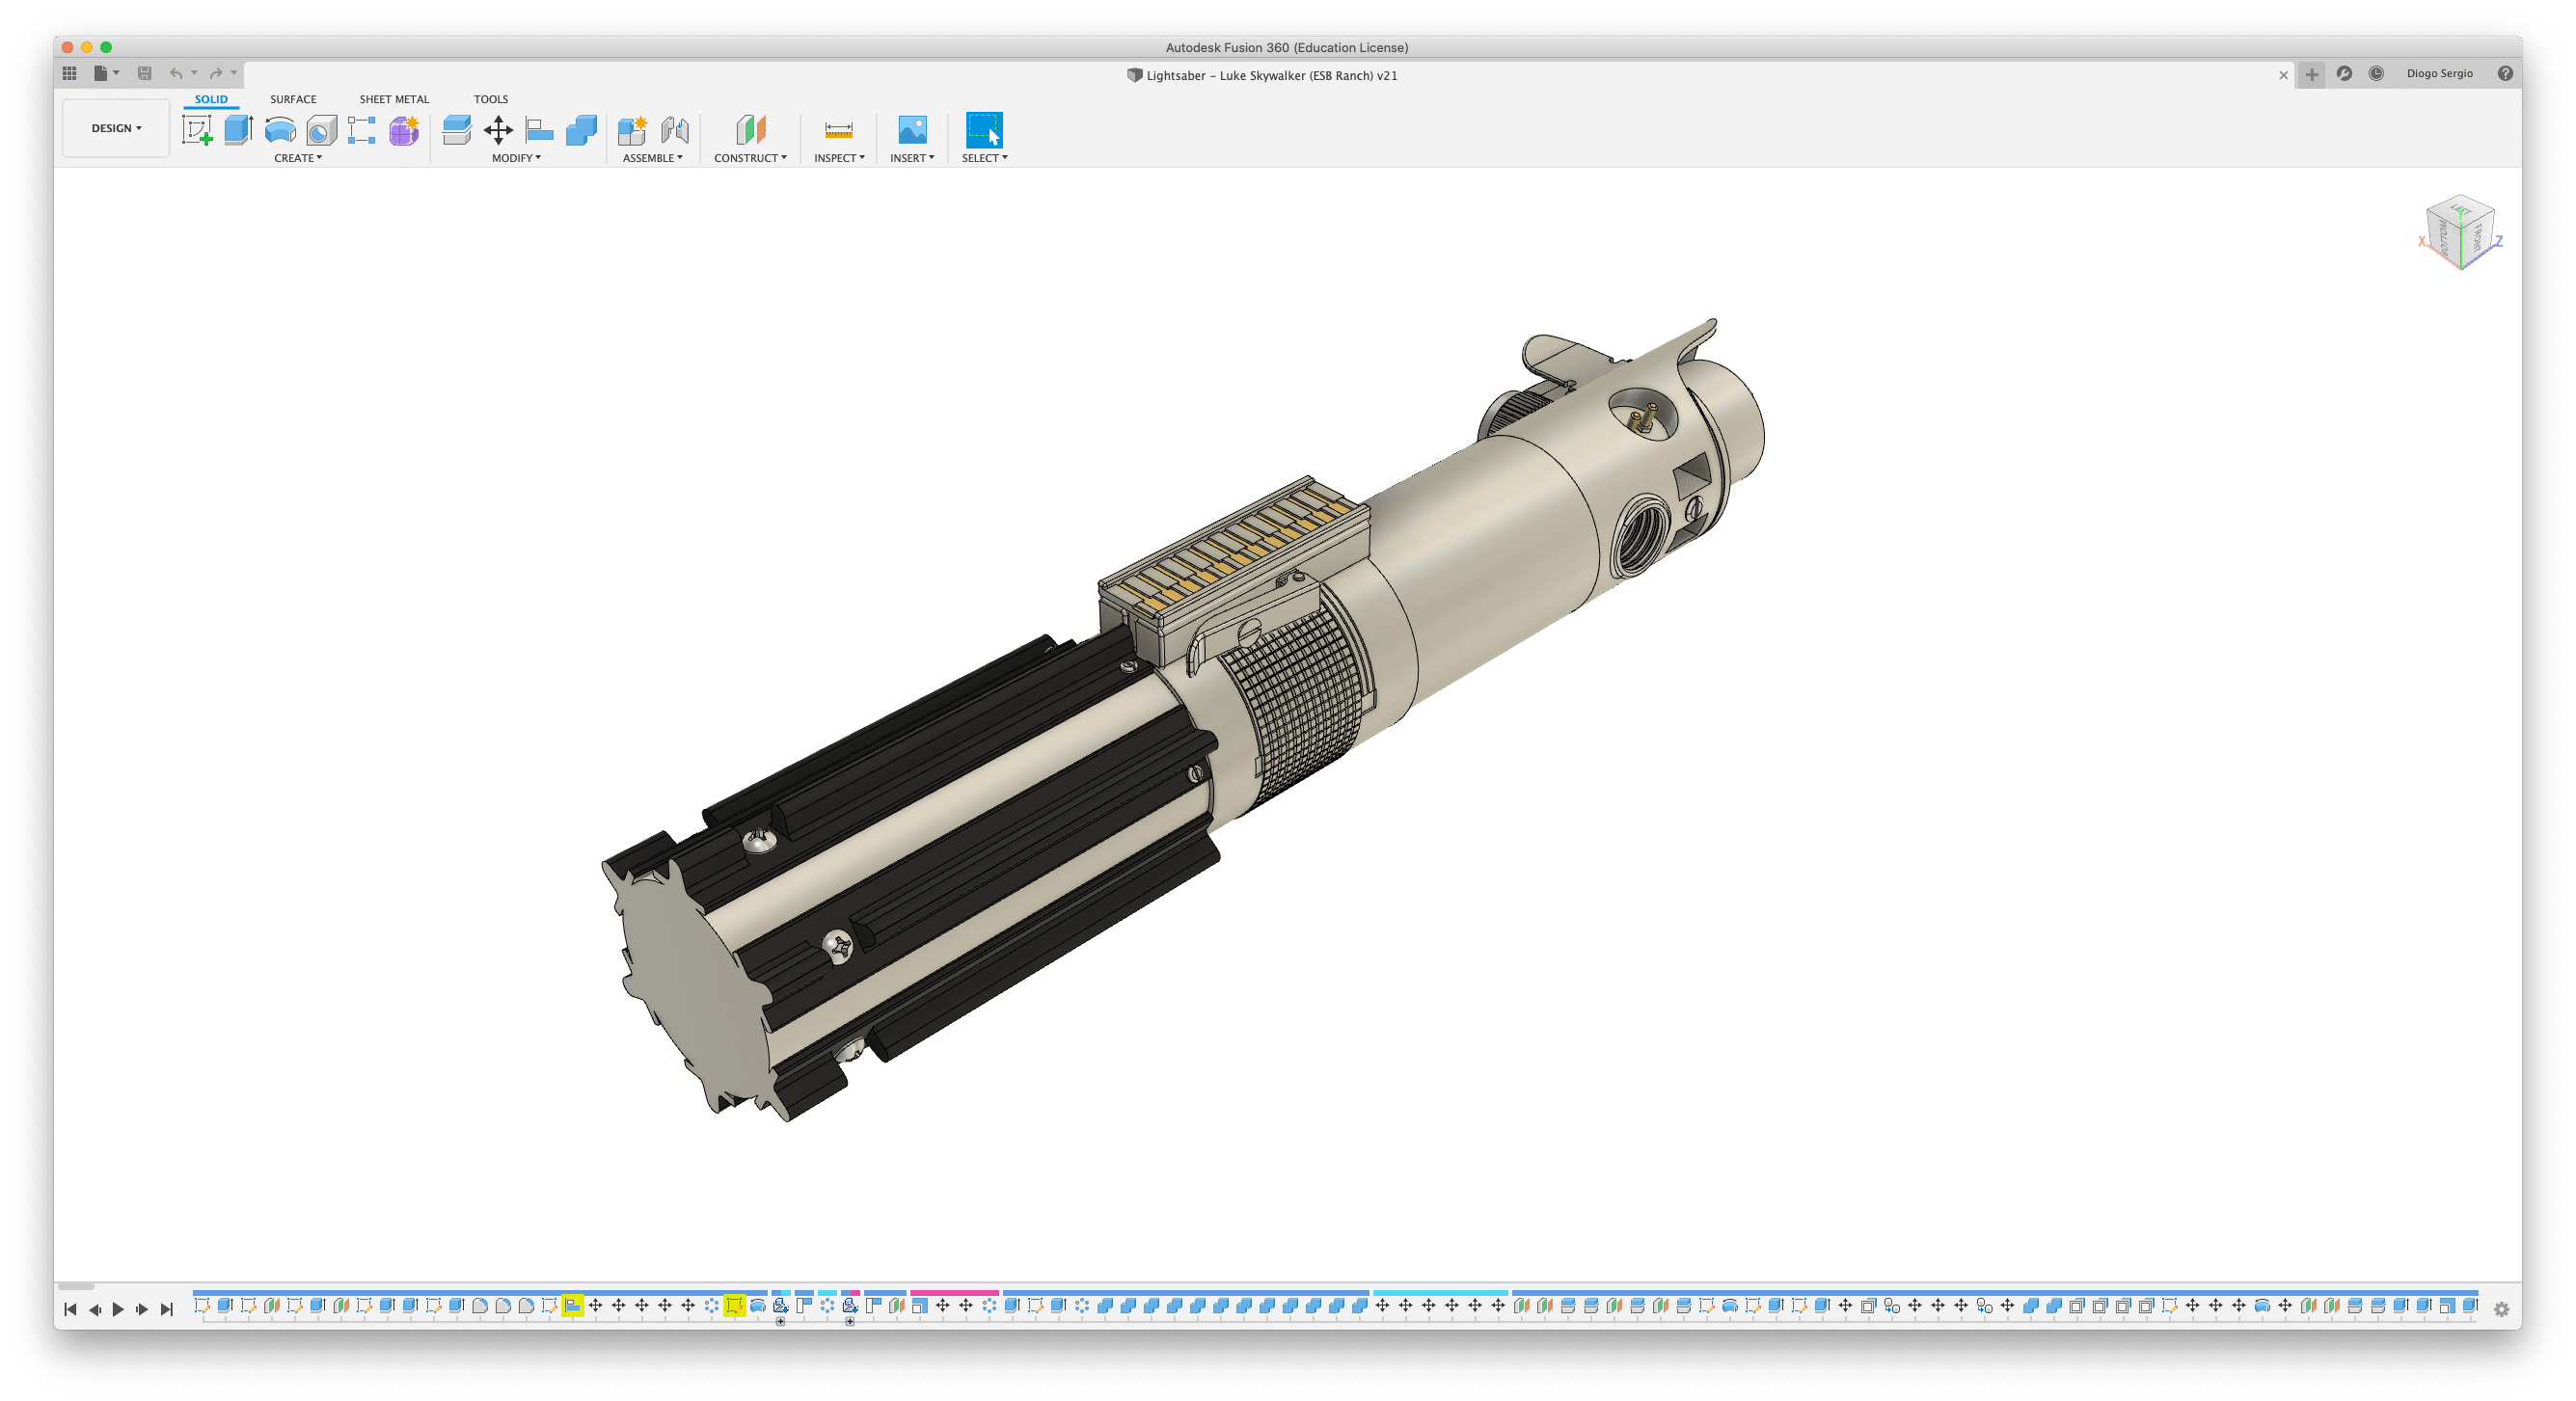Click the purple Create Form icon
This screenshot has height=1401, width=2576.
404,130
